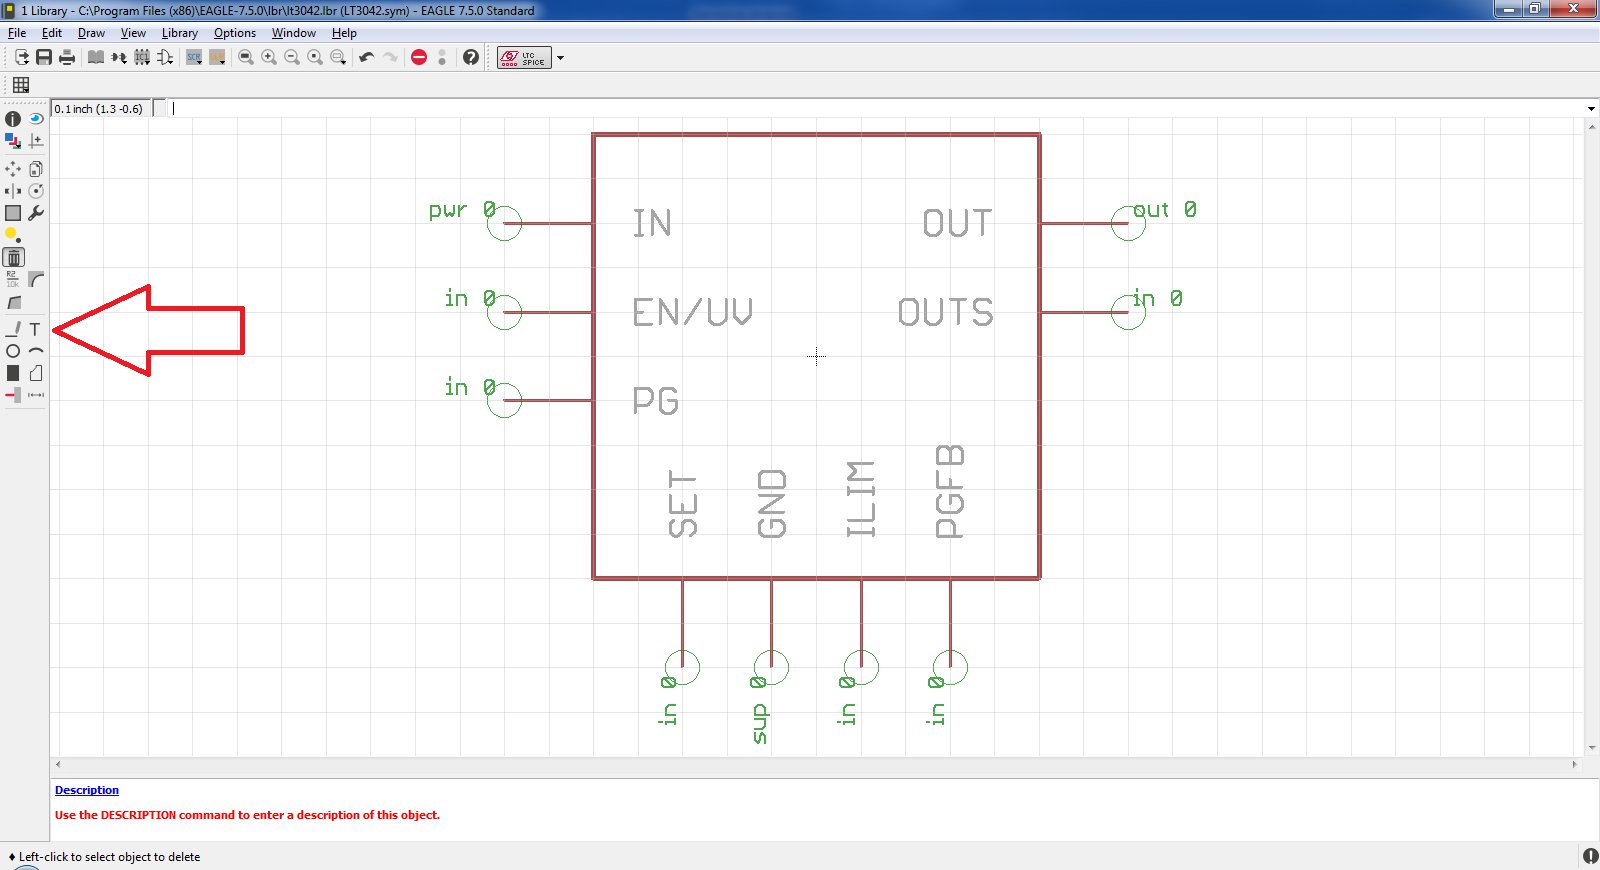
Task: Select the Circle tool
Action: (13, 351)
